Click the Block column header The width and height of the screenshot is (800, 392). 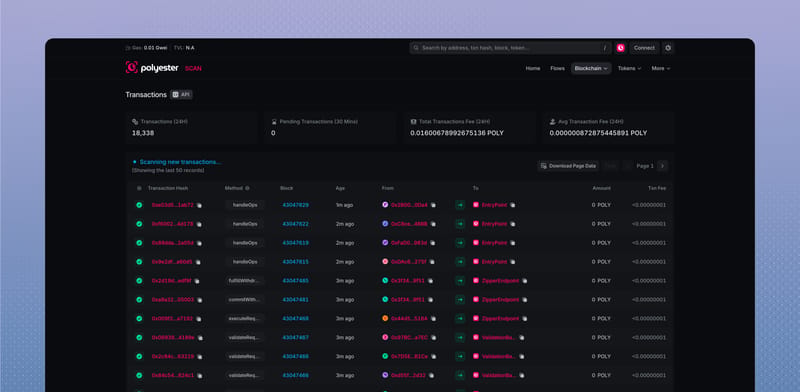[x=286, y=188]
